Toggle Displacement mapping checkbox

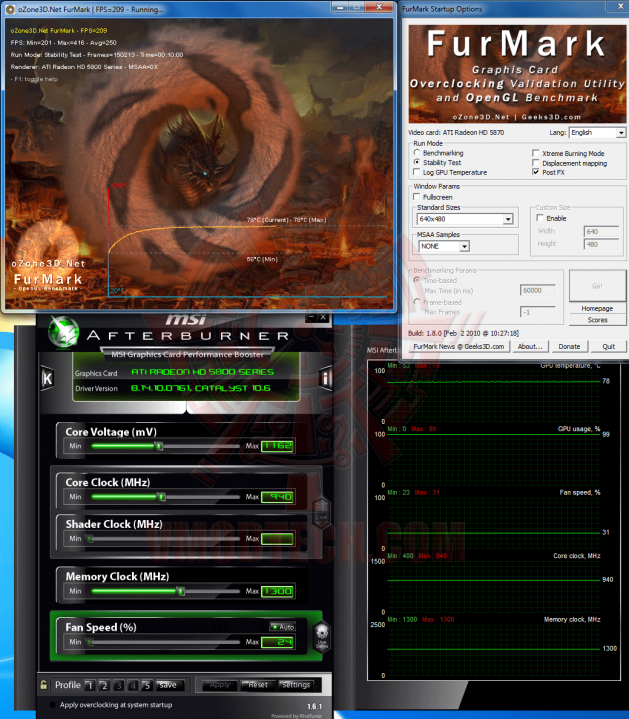[x=535, y=163]
